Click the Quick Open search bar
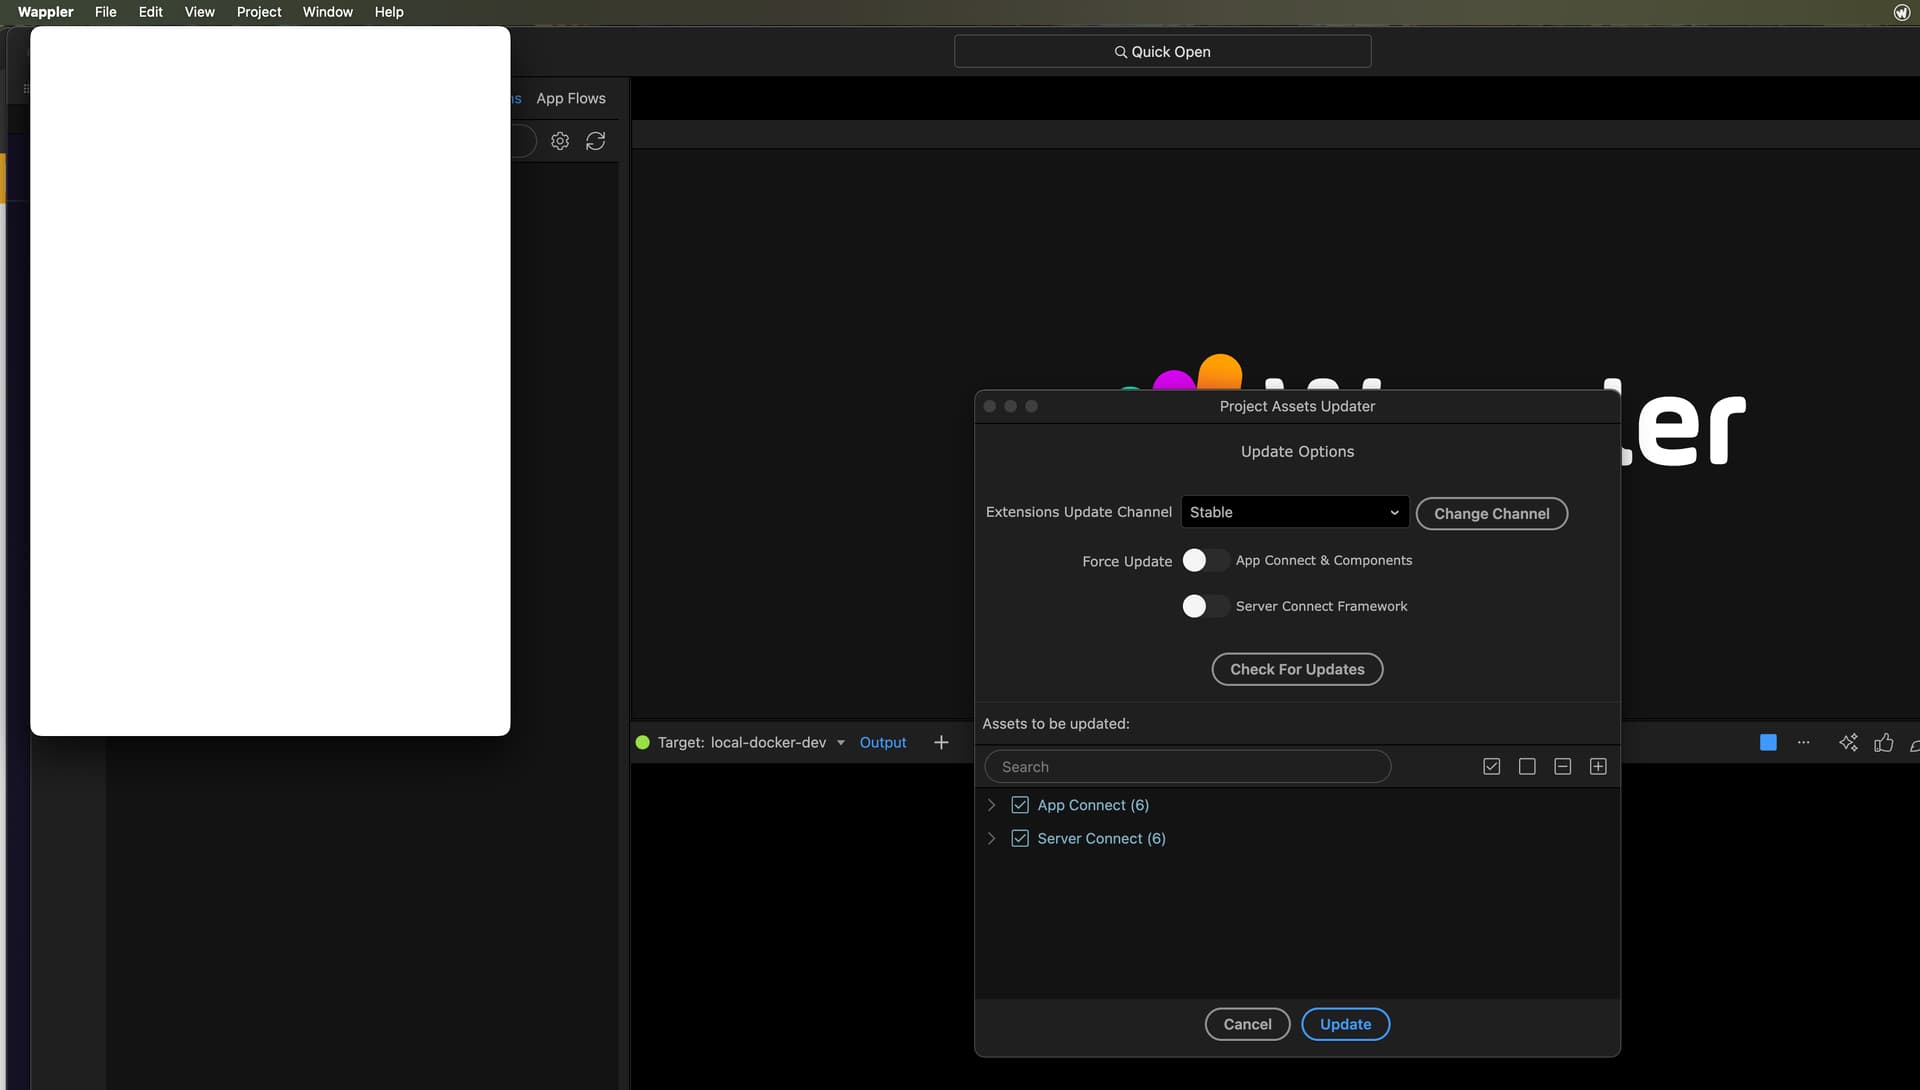The image size is (1920, 1090). [x=1162, y=51]
